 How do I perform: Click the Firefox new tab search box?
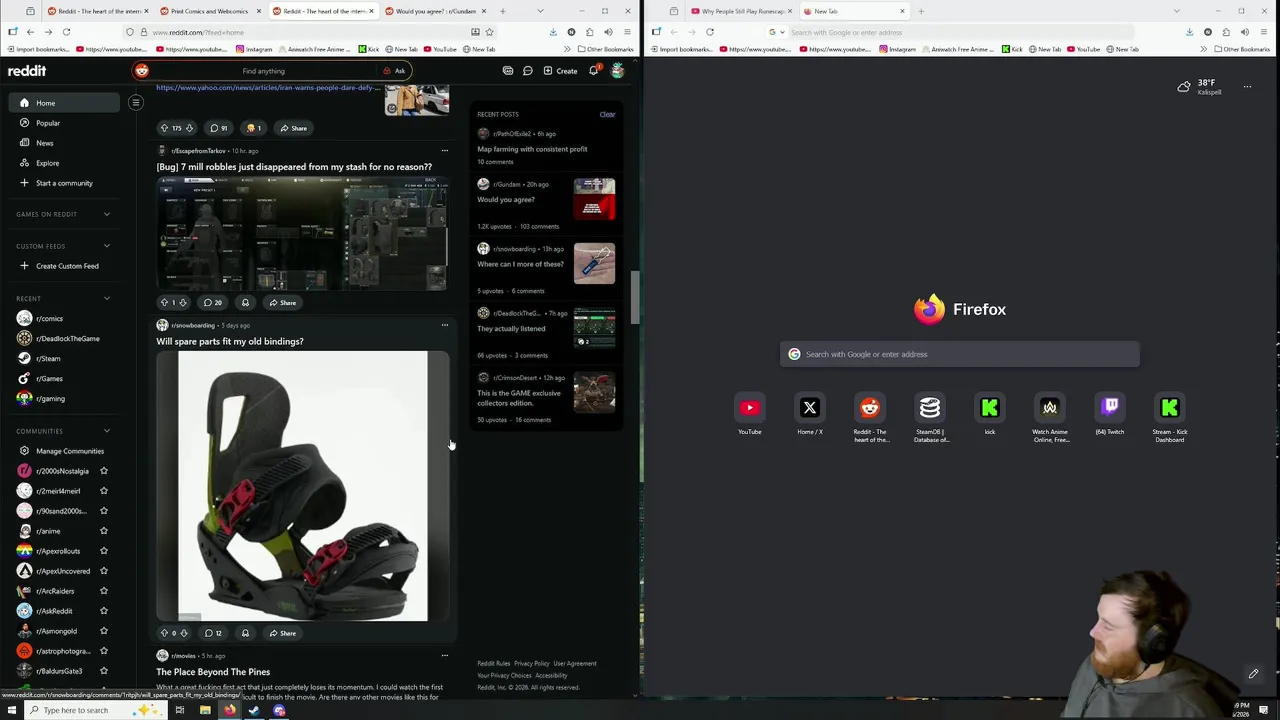point(960,354)
